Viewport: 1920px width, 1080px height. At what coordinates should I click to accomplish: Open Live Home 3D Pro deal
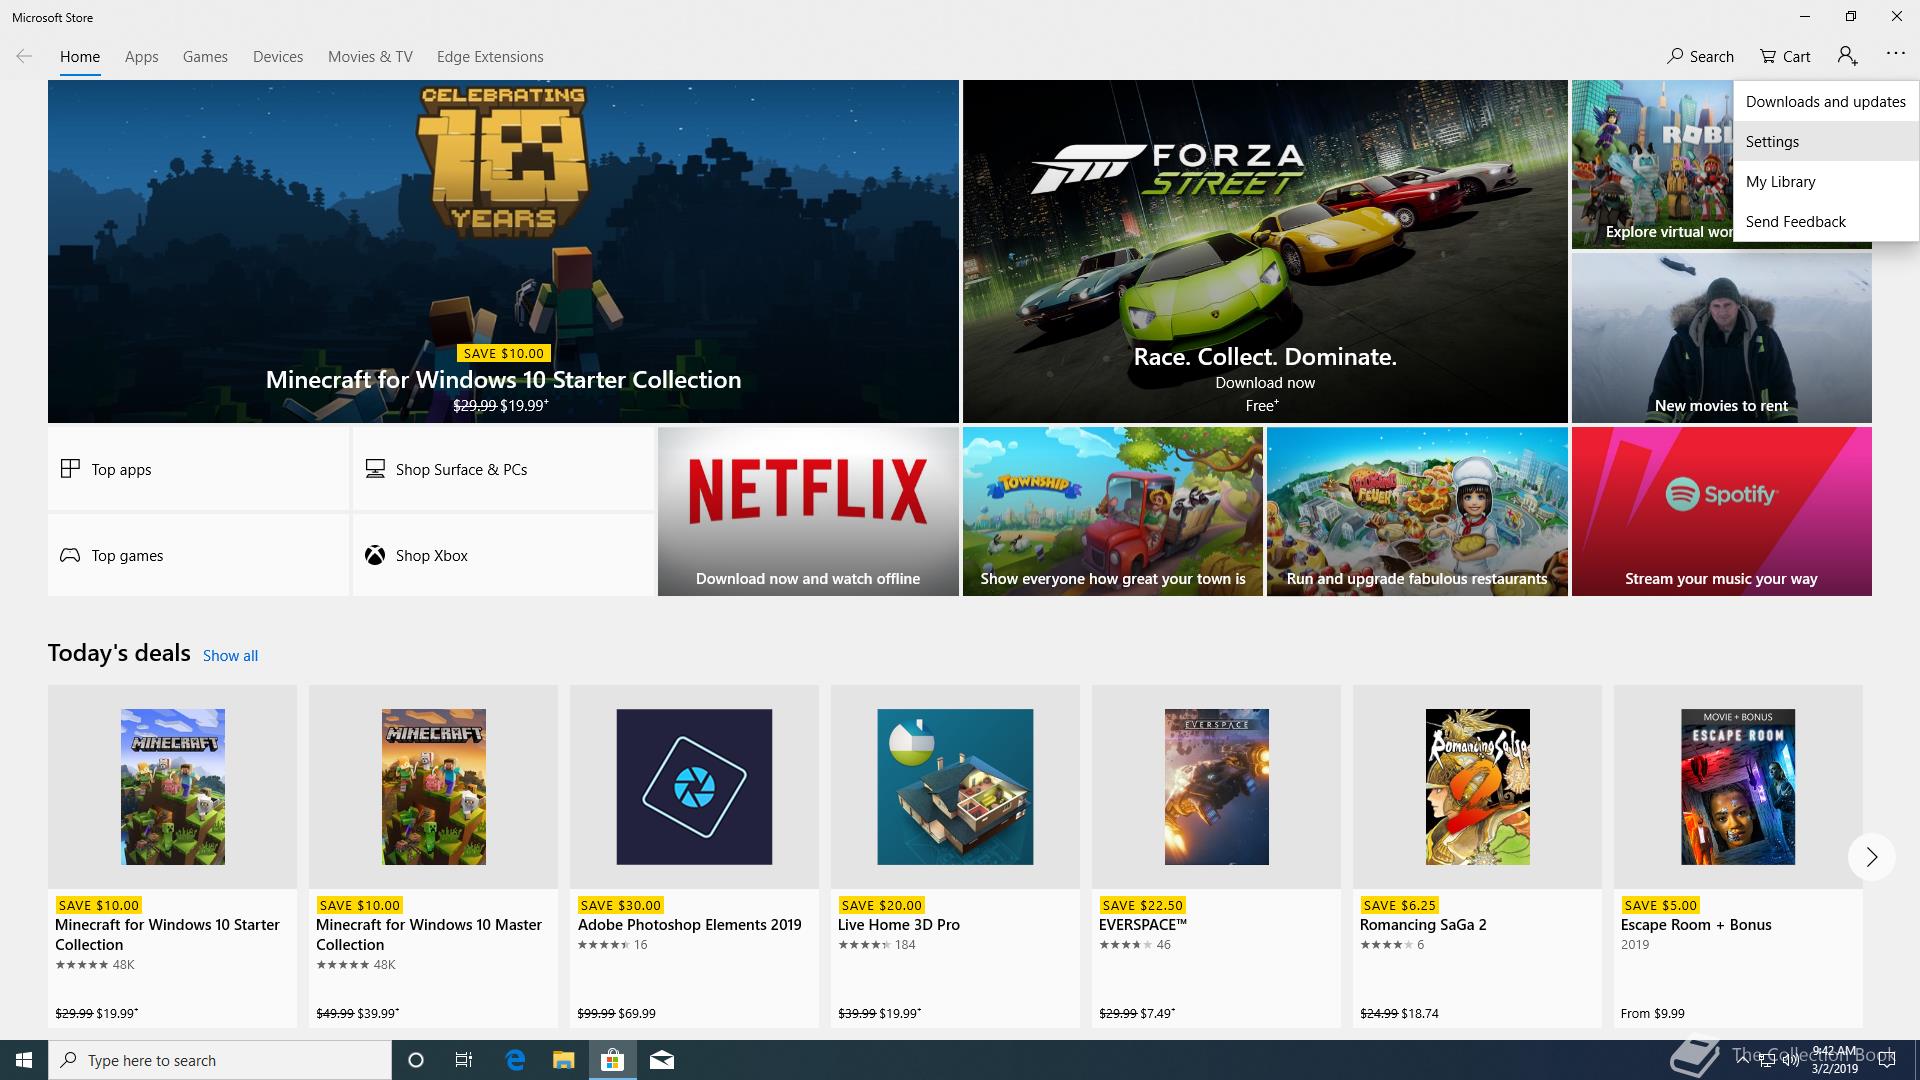[x=955, y=856]
